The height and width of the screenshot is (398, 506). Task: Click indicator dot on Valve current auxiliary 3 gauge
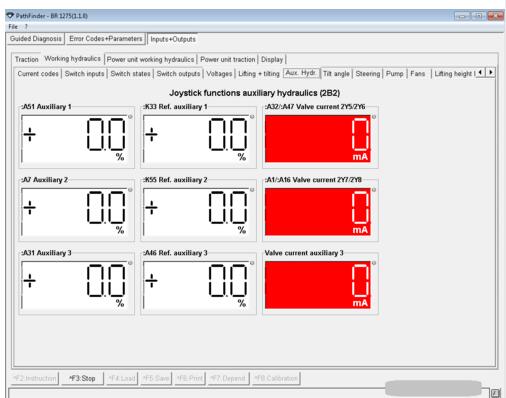[374, 263]
